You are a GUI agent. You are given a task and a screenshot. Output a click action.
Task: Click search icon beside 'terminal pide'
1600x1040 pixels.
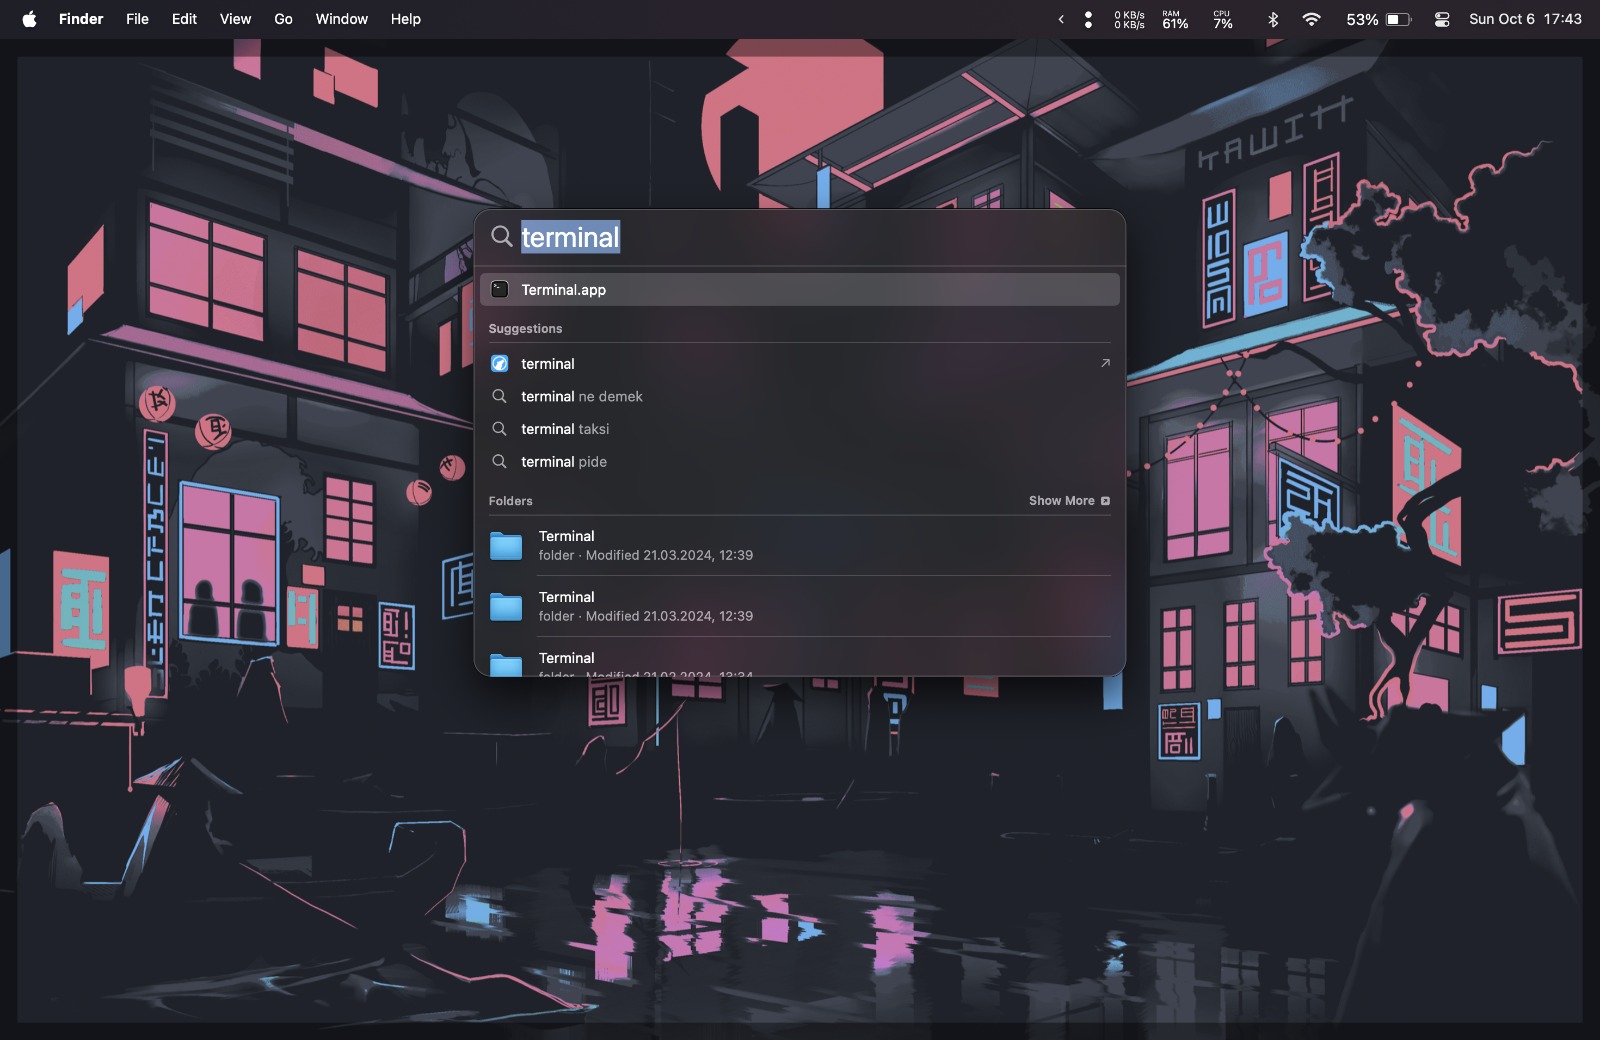click(x=499, y=462)
